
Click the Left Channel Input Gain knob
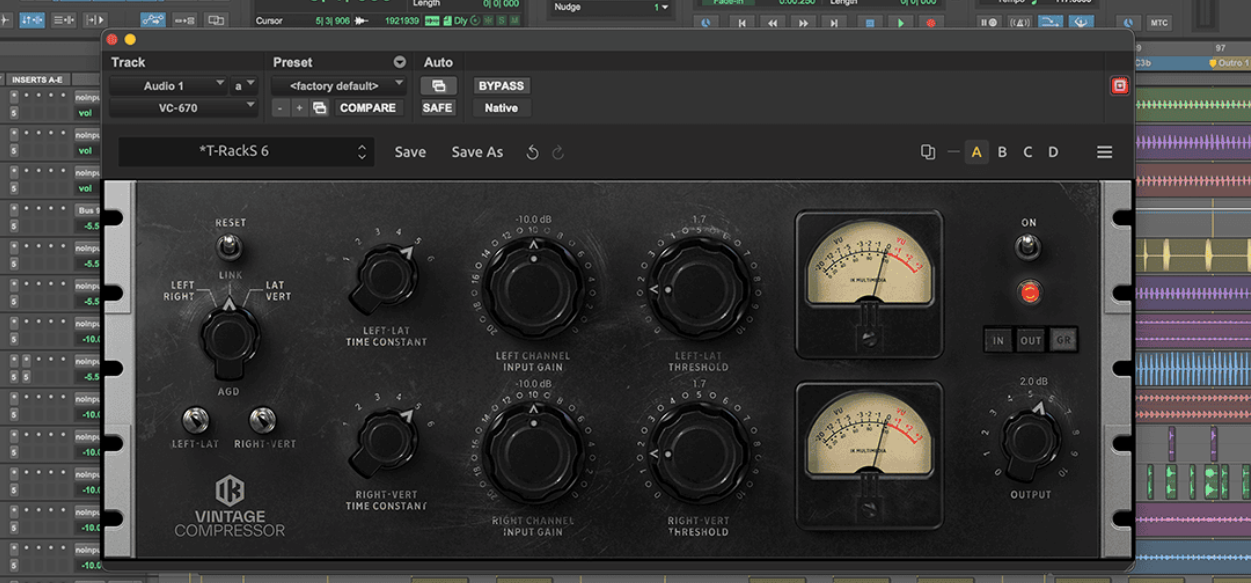tap(533, 289)
